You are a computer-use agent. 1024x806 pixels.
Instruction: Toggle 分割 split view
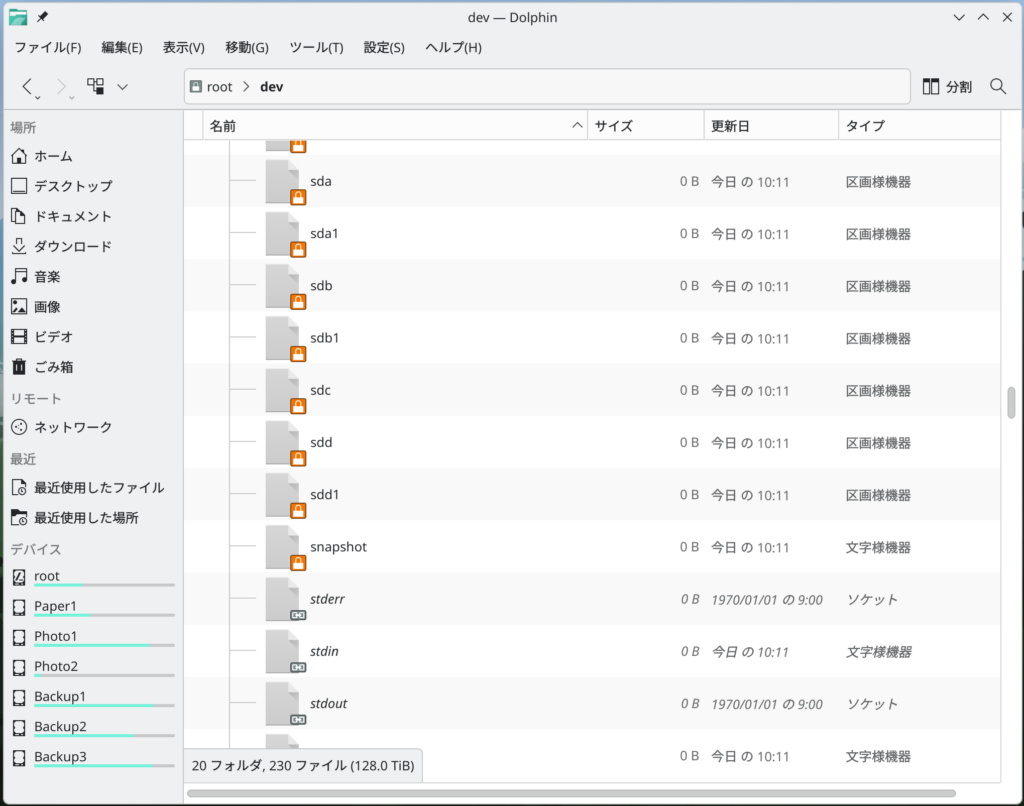click(946, 87)
